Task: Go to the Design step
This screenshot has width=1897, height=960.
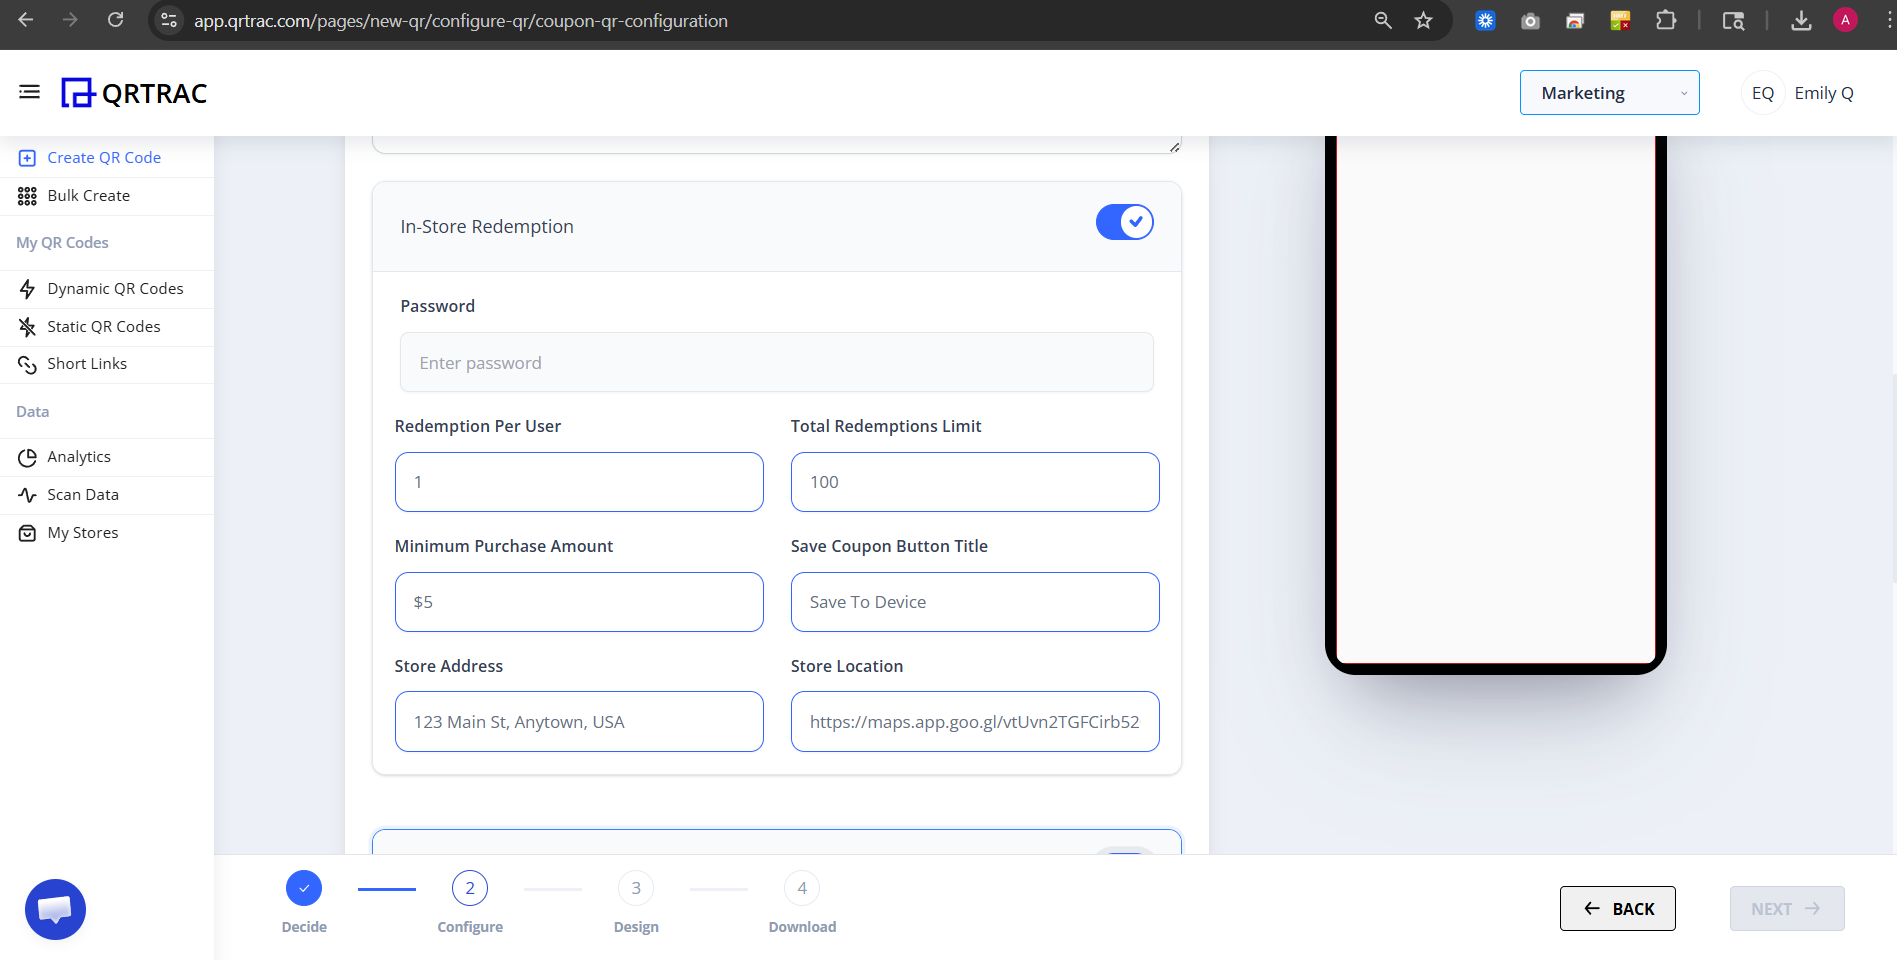Action: (x=635, y=887)
